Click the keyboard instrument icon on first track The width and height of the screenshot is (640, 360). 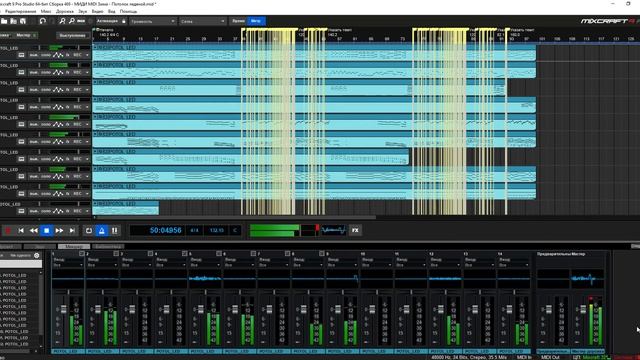click(21, 55)
